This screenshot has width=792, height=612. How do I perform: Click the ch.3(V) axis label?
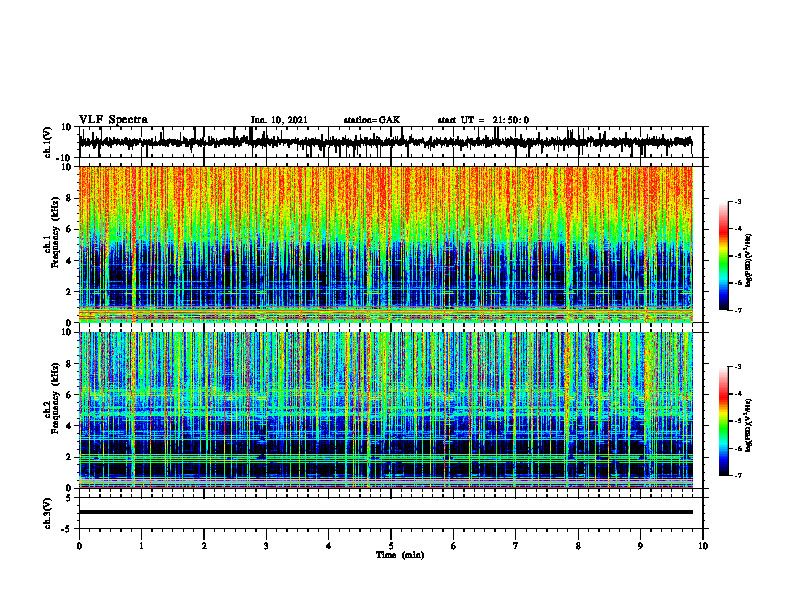point(48,513)
